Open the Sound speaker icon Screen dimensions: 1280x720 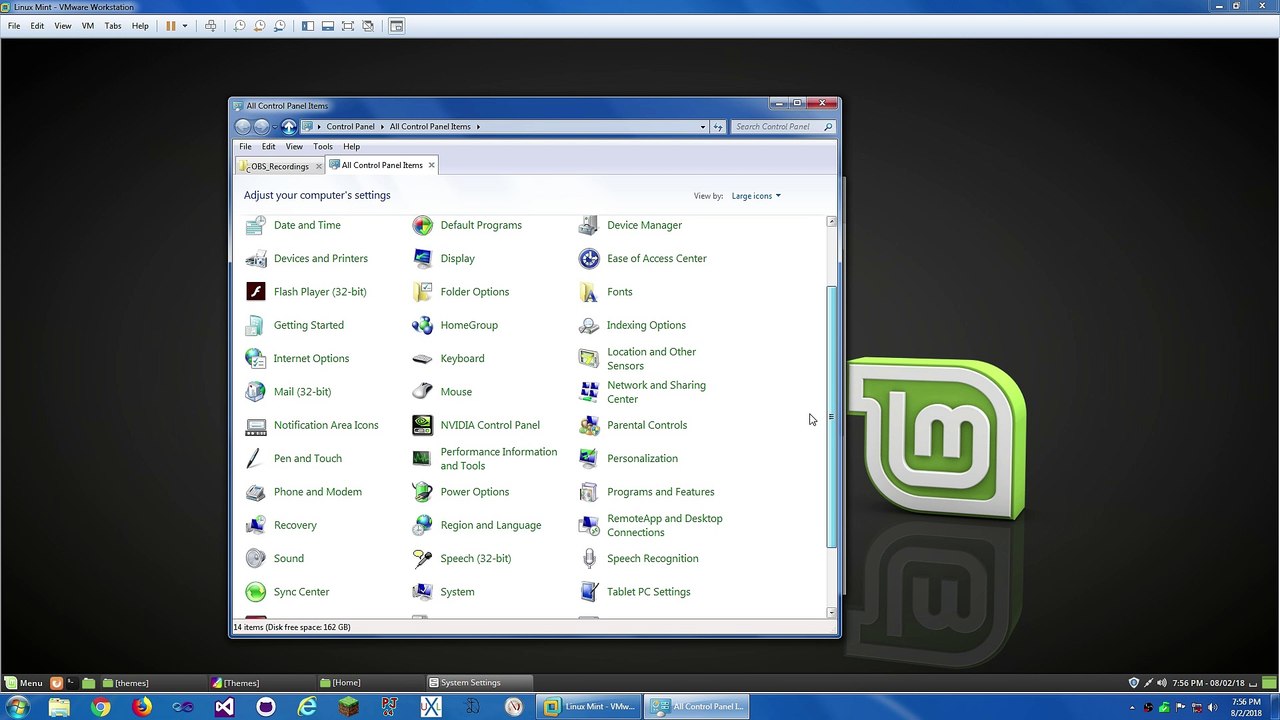pyautogui.click(x=256, y=558)
